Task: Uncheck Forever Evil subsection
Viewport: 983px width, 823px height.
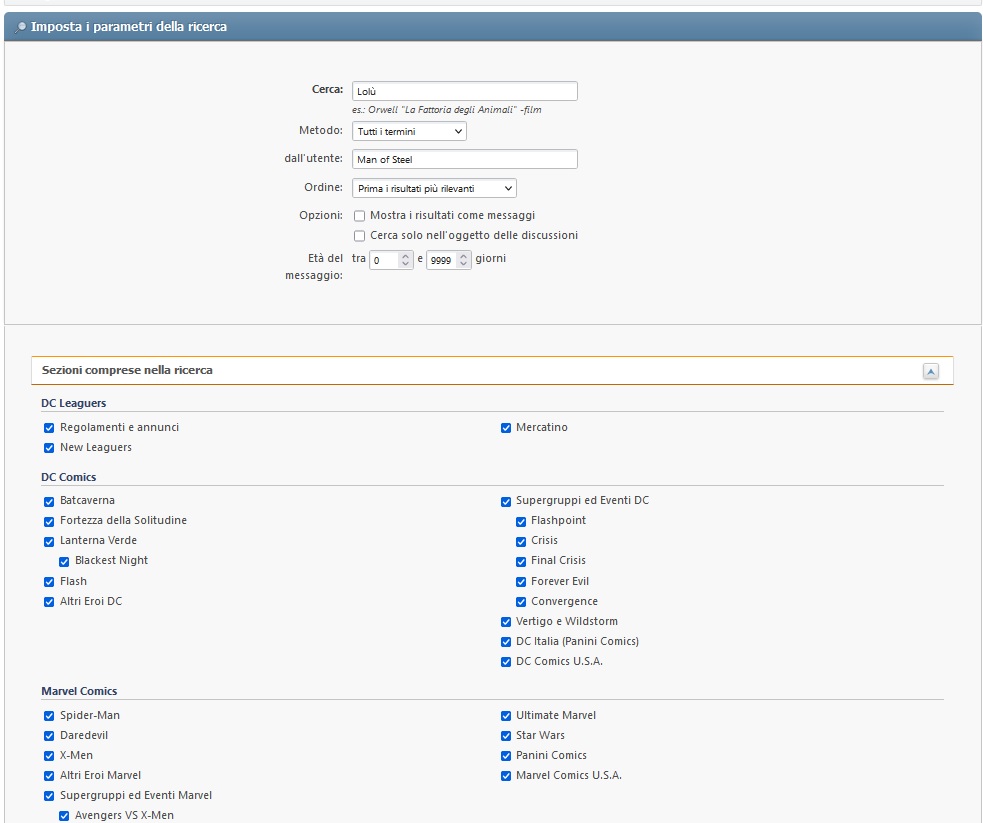Action: coord(521,582)
